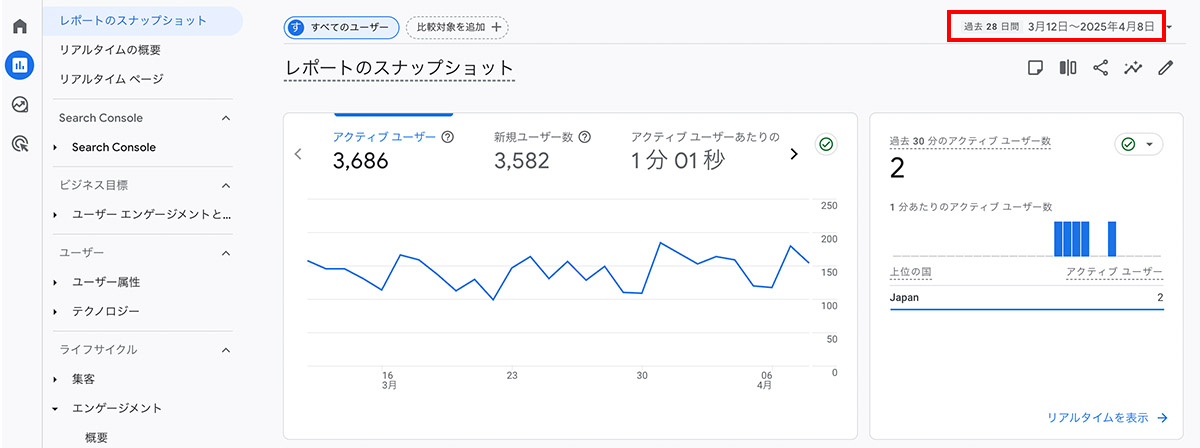The width and height of the screenshot is (1200, 448).
Task: Collapse the ライフサイクル section chevron
Action: [x=226, y=350]
